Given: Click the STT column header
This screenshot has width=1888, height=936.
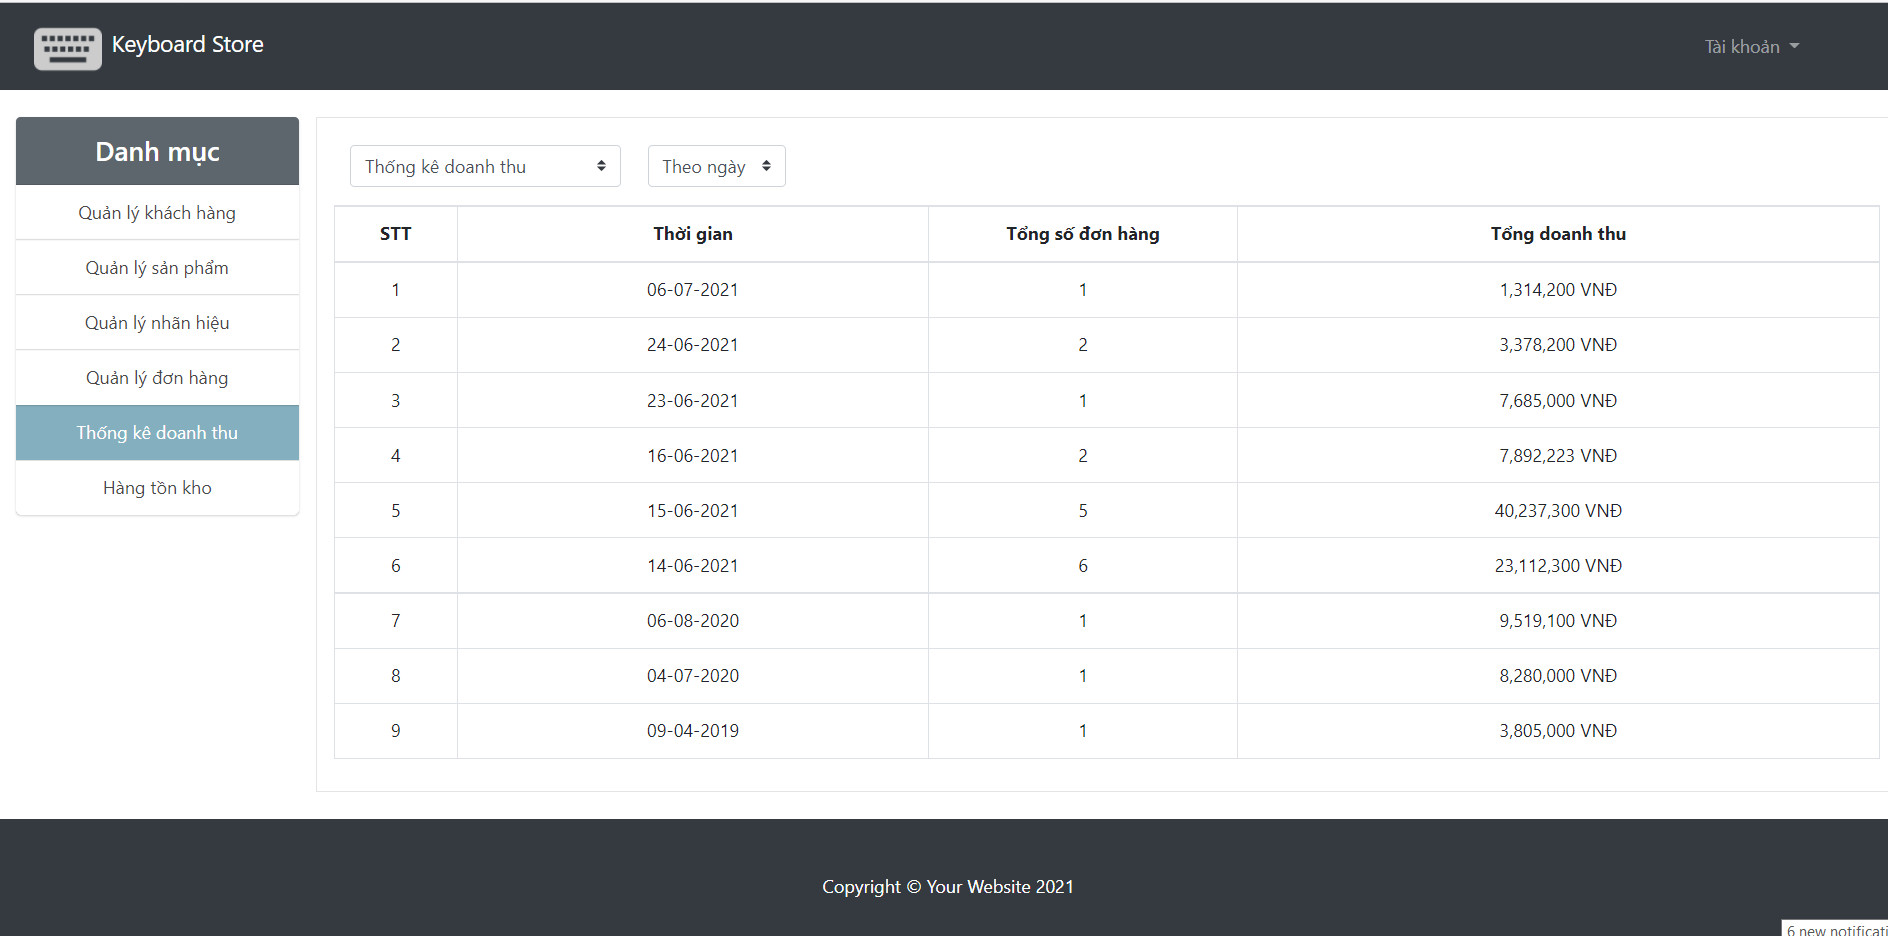Looking at the screenshot, I should (x=395, y=234).
